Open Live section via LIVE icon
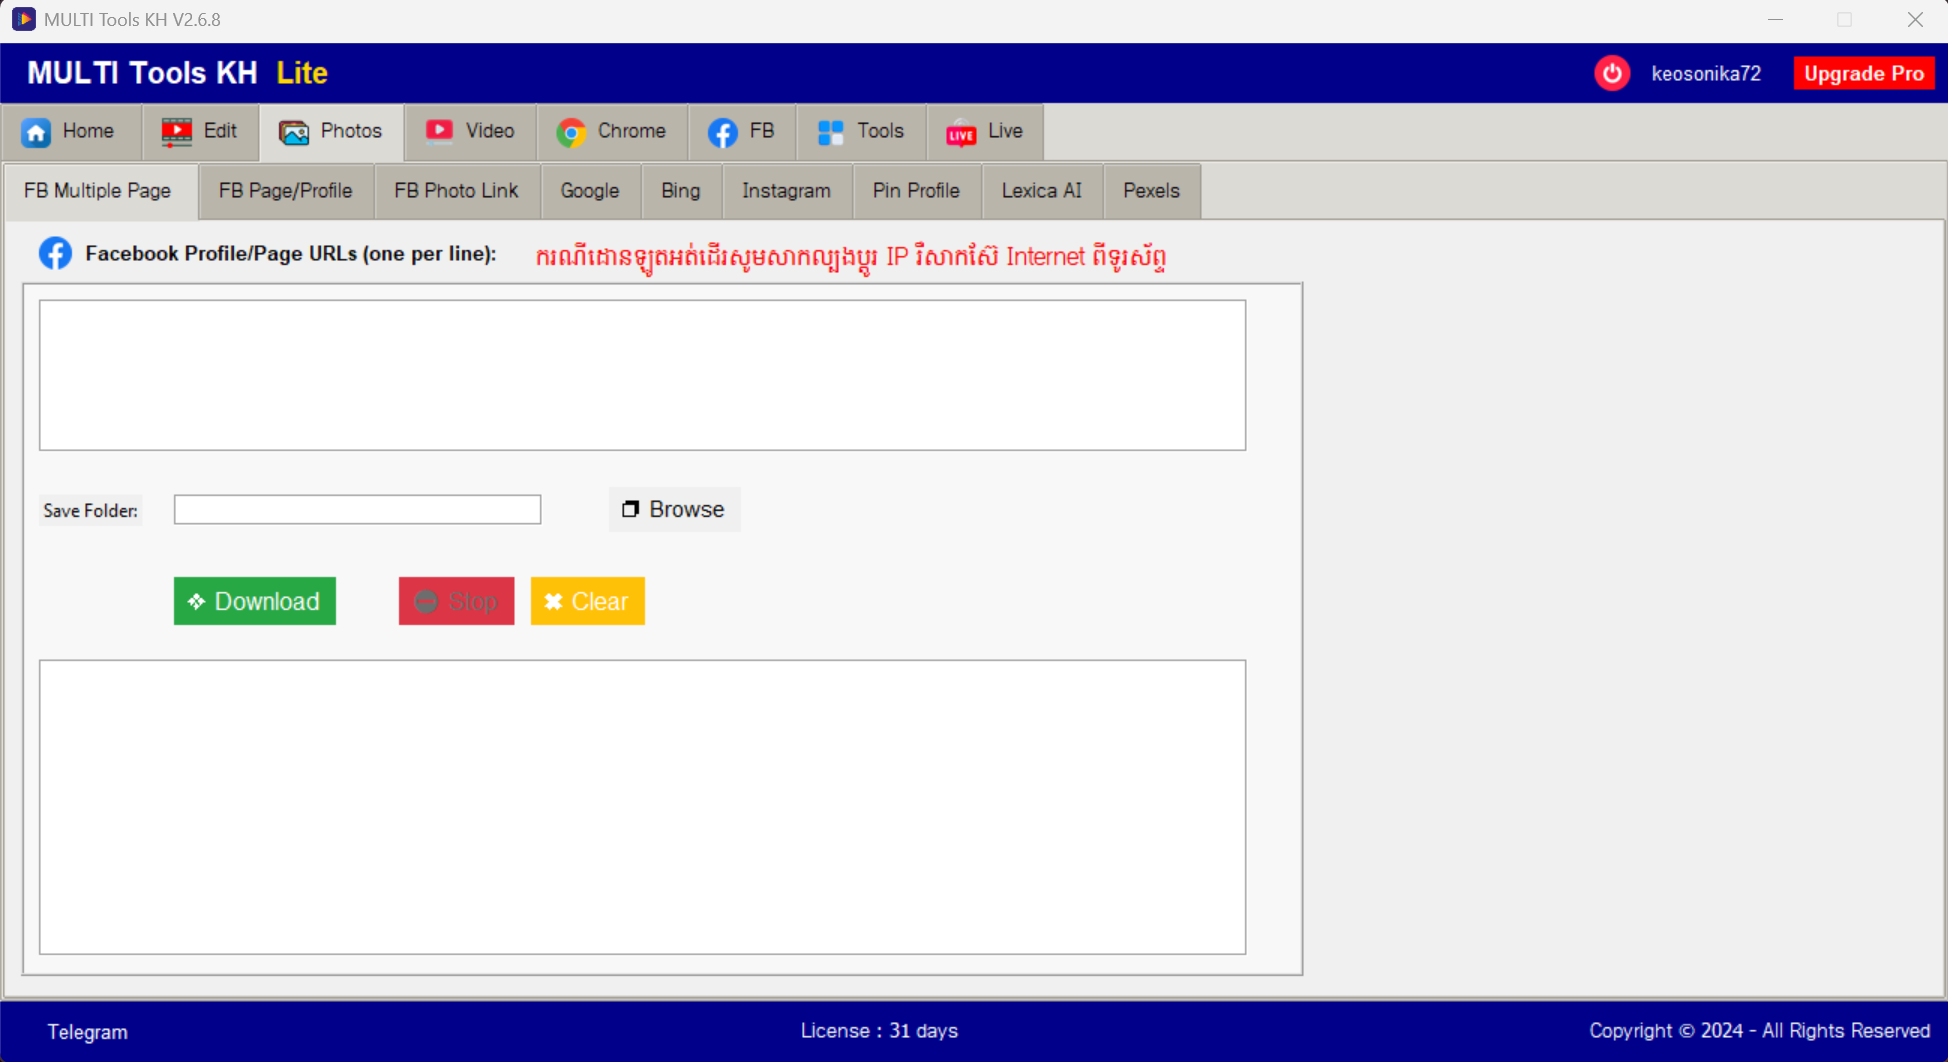Screen dimensions: 1948x1062 pyautogui.click(x=959, y=131)
